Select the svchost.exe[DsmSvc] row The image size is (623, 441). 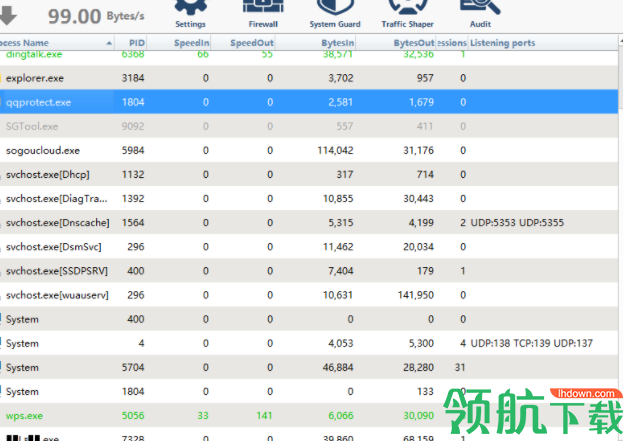click(309, 247)
